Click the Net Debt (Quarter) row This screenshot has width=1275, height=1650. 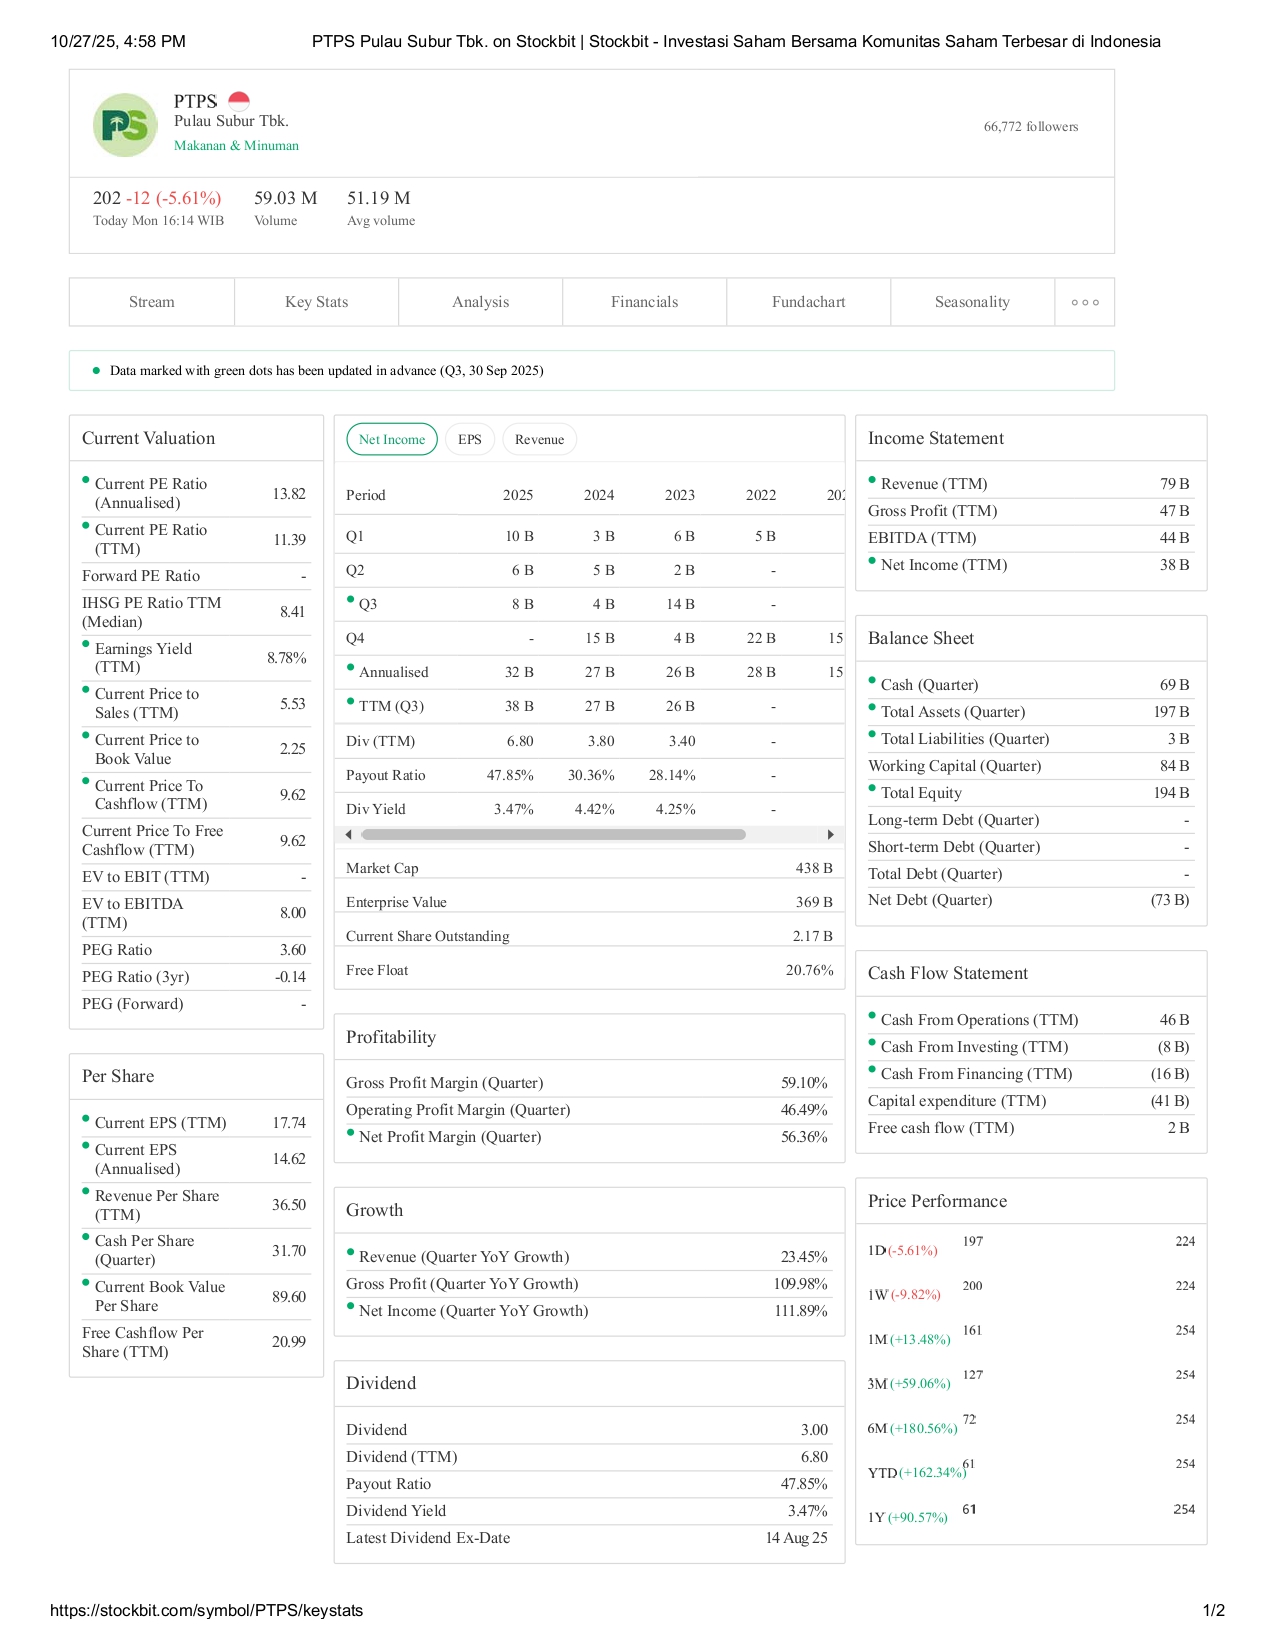coord(1030,900)
